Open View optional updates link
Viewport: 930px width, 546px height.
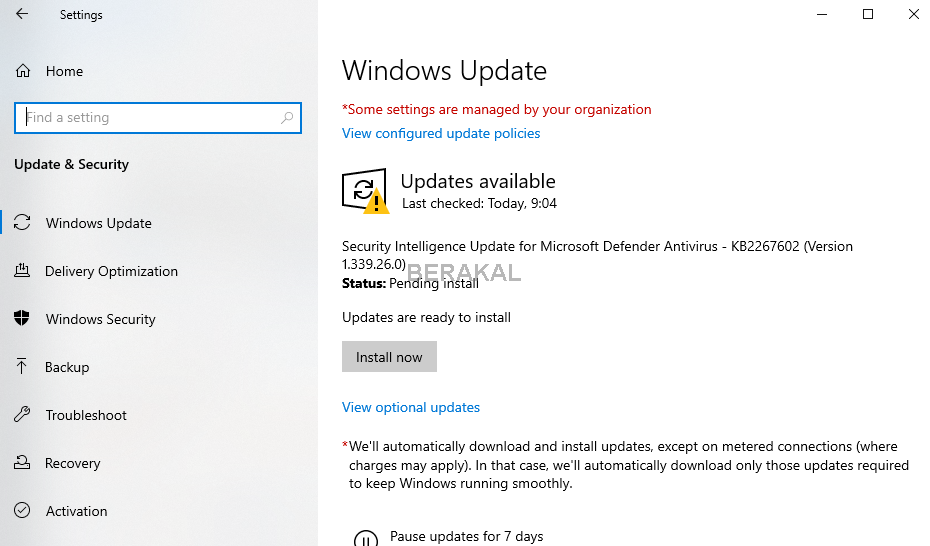[x=410, y=407]
